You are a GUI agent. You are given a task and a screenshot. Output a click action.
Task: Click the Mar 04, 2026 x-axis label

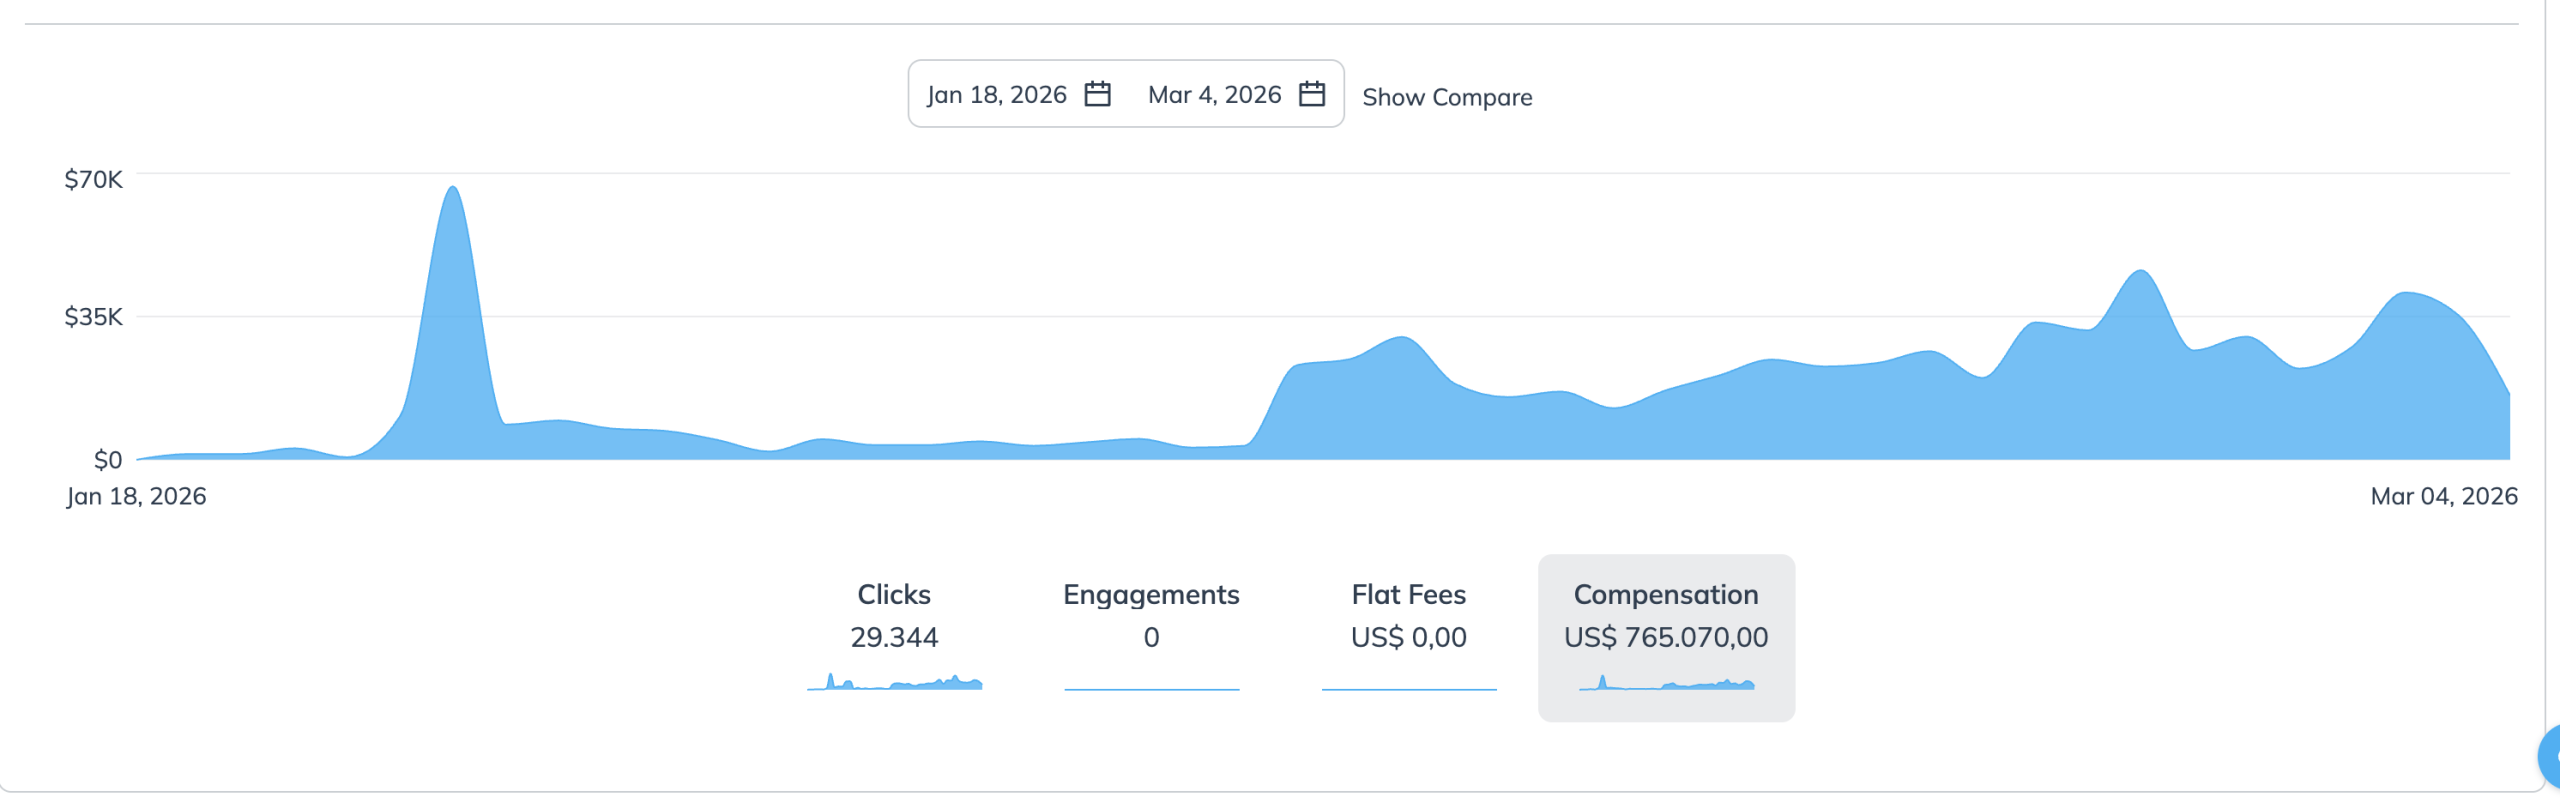(2443, 497)
